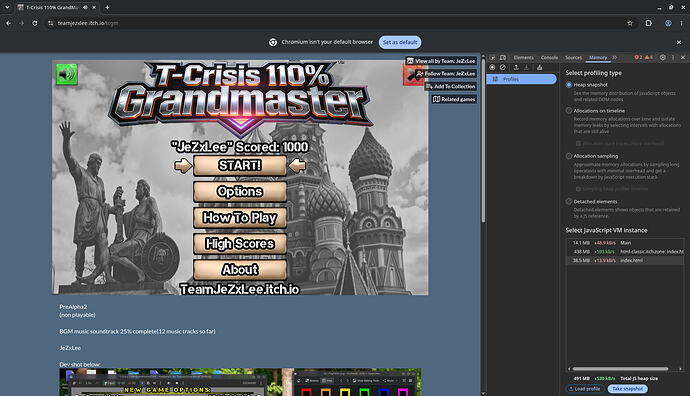Open the Related games link
690x396 pixels.
click(x=454, y=99)
